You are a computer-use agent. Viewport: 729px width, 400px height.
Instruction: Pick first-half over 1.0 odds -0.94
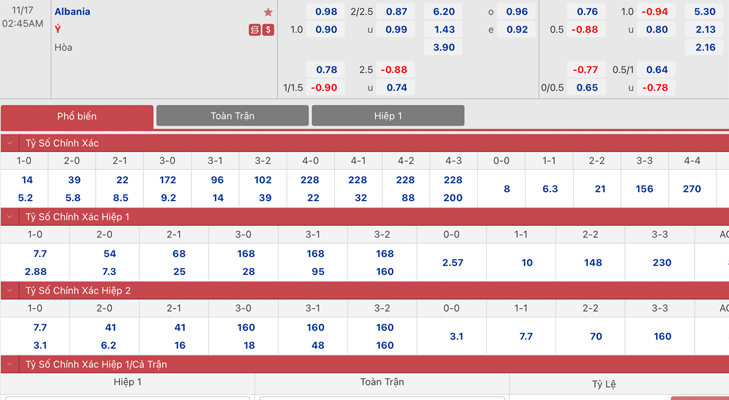pos(655,12)
